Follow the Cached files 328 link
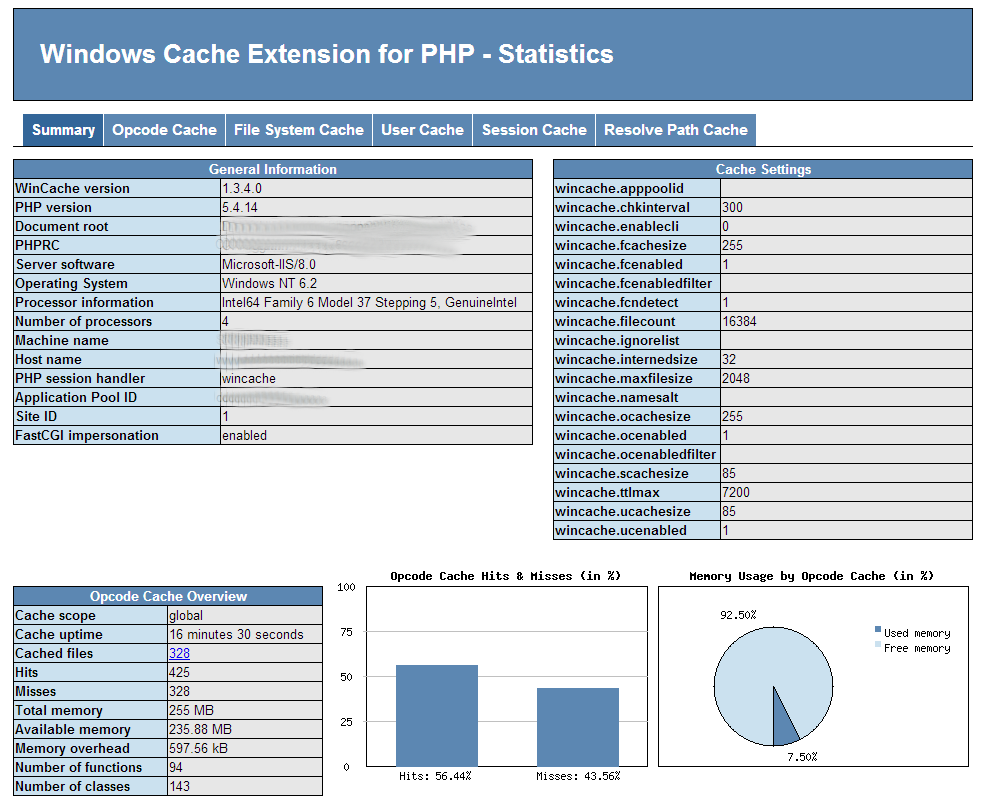This screenshot has height=811, width=991. coord(179,654)
